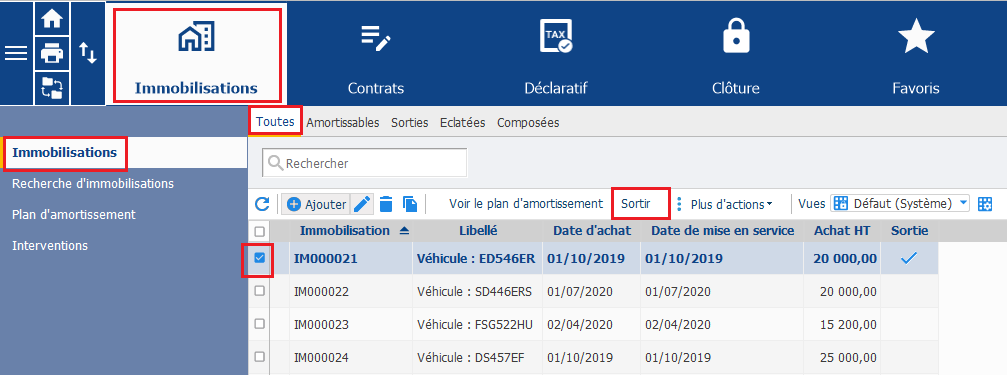Image resolution: width=1007 pixels, height=375 pixels.
Task: Click the 25 000,00 amount cell
Action: [x=842, y=357]
